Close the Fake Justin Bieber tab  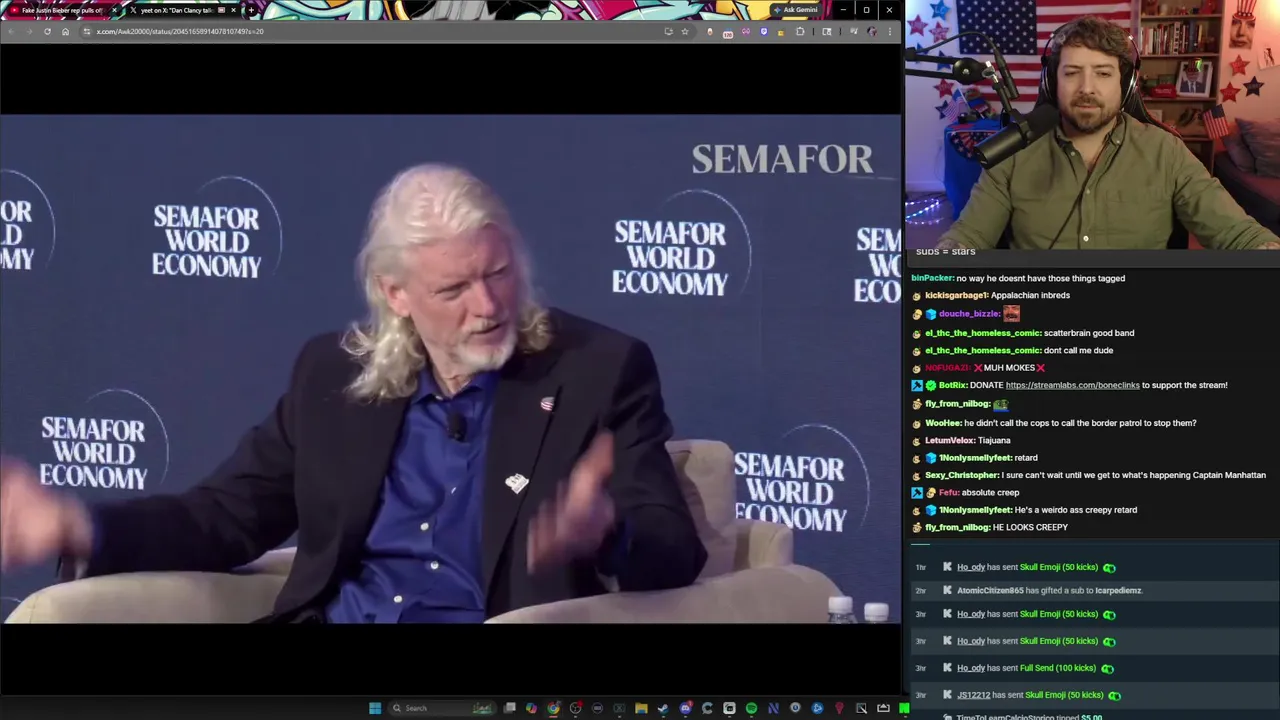114,10
